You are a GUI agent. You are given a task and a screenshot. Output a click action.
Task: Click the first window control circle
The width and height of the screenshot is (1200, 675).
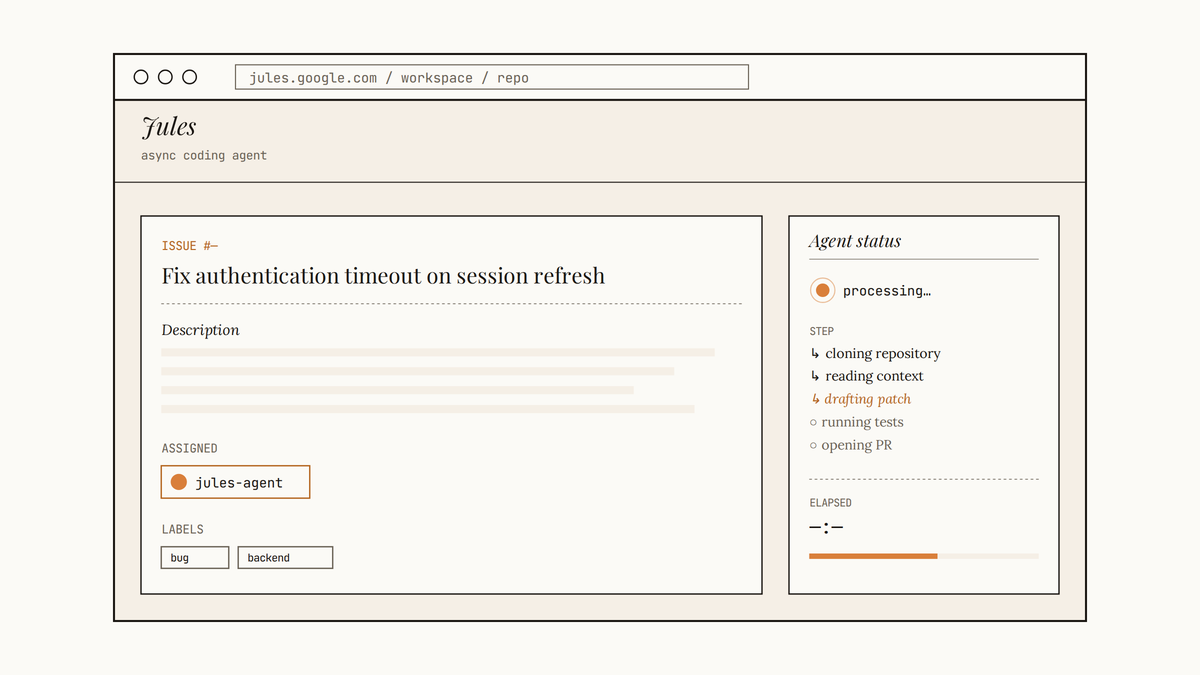pyautogui.click(x=141, y=77)
